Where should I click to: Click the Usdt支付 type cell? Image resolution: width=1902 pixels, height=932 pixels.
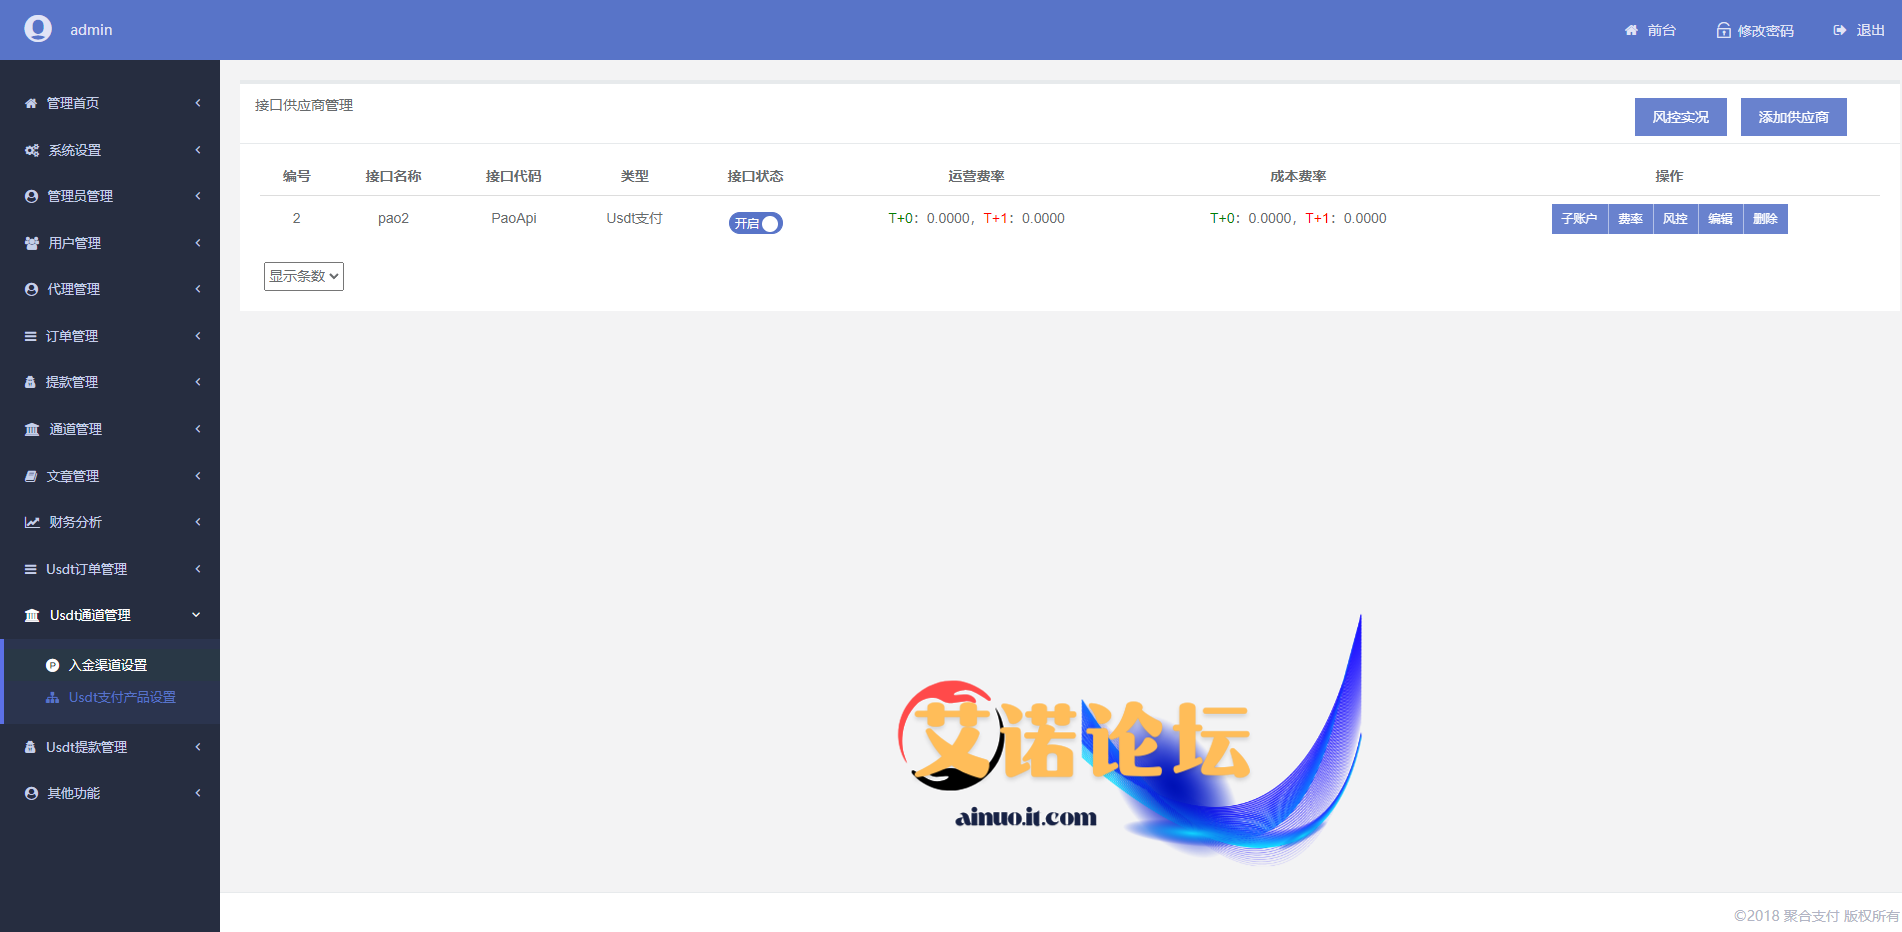click(634, 218)
